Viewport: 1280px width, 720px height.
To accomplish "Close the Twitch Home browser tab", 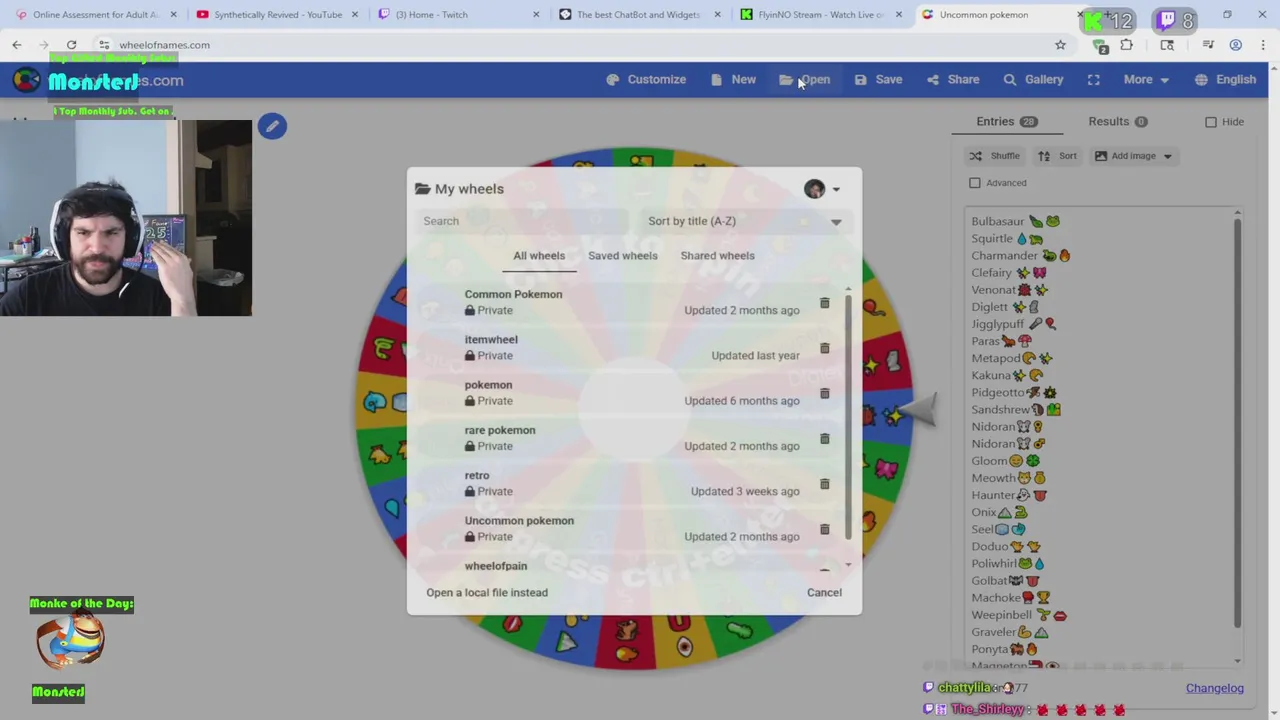I will tap(536, 15).
